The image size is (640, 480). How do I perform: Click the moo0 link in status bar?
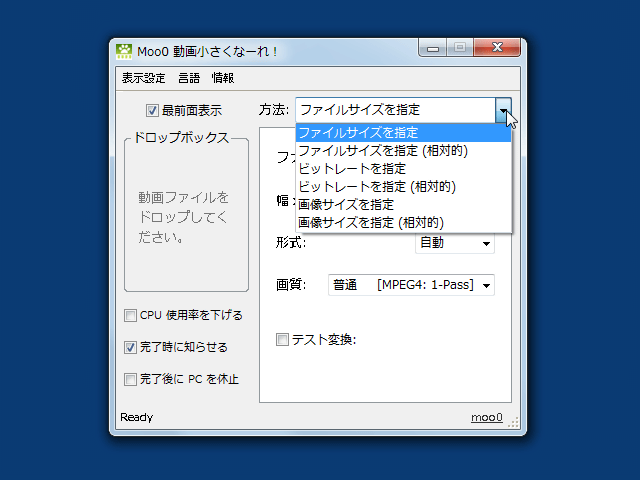(x=487, y=417)
